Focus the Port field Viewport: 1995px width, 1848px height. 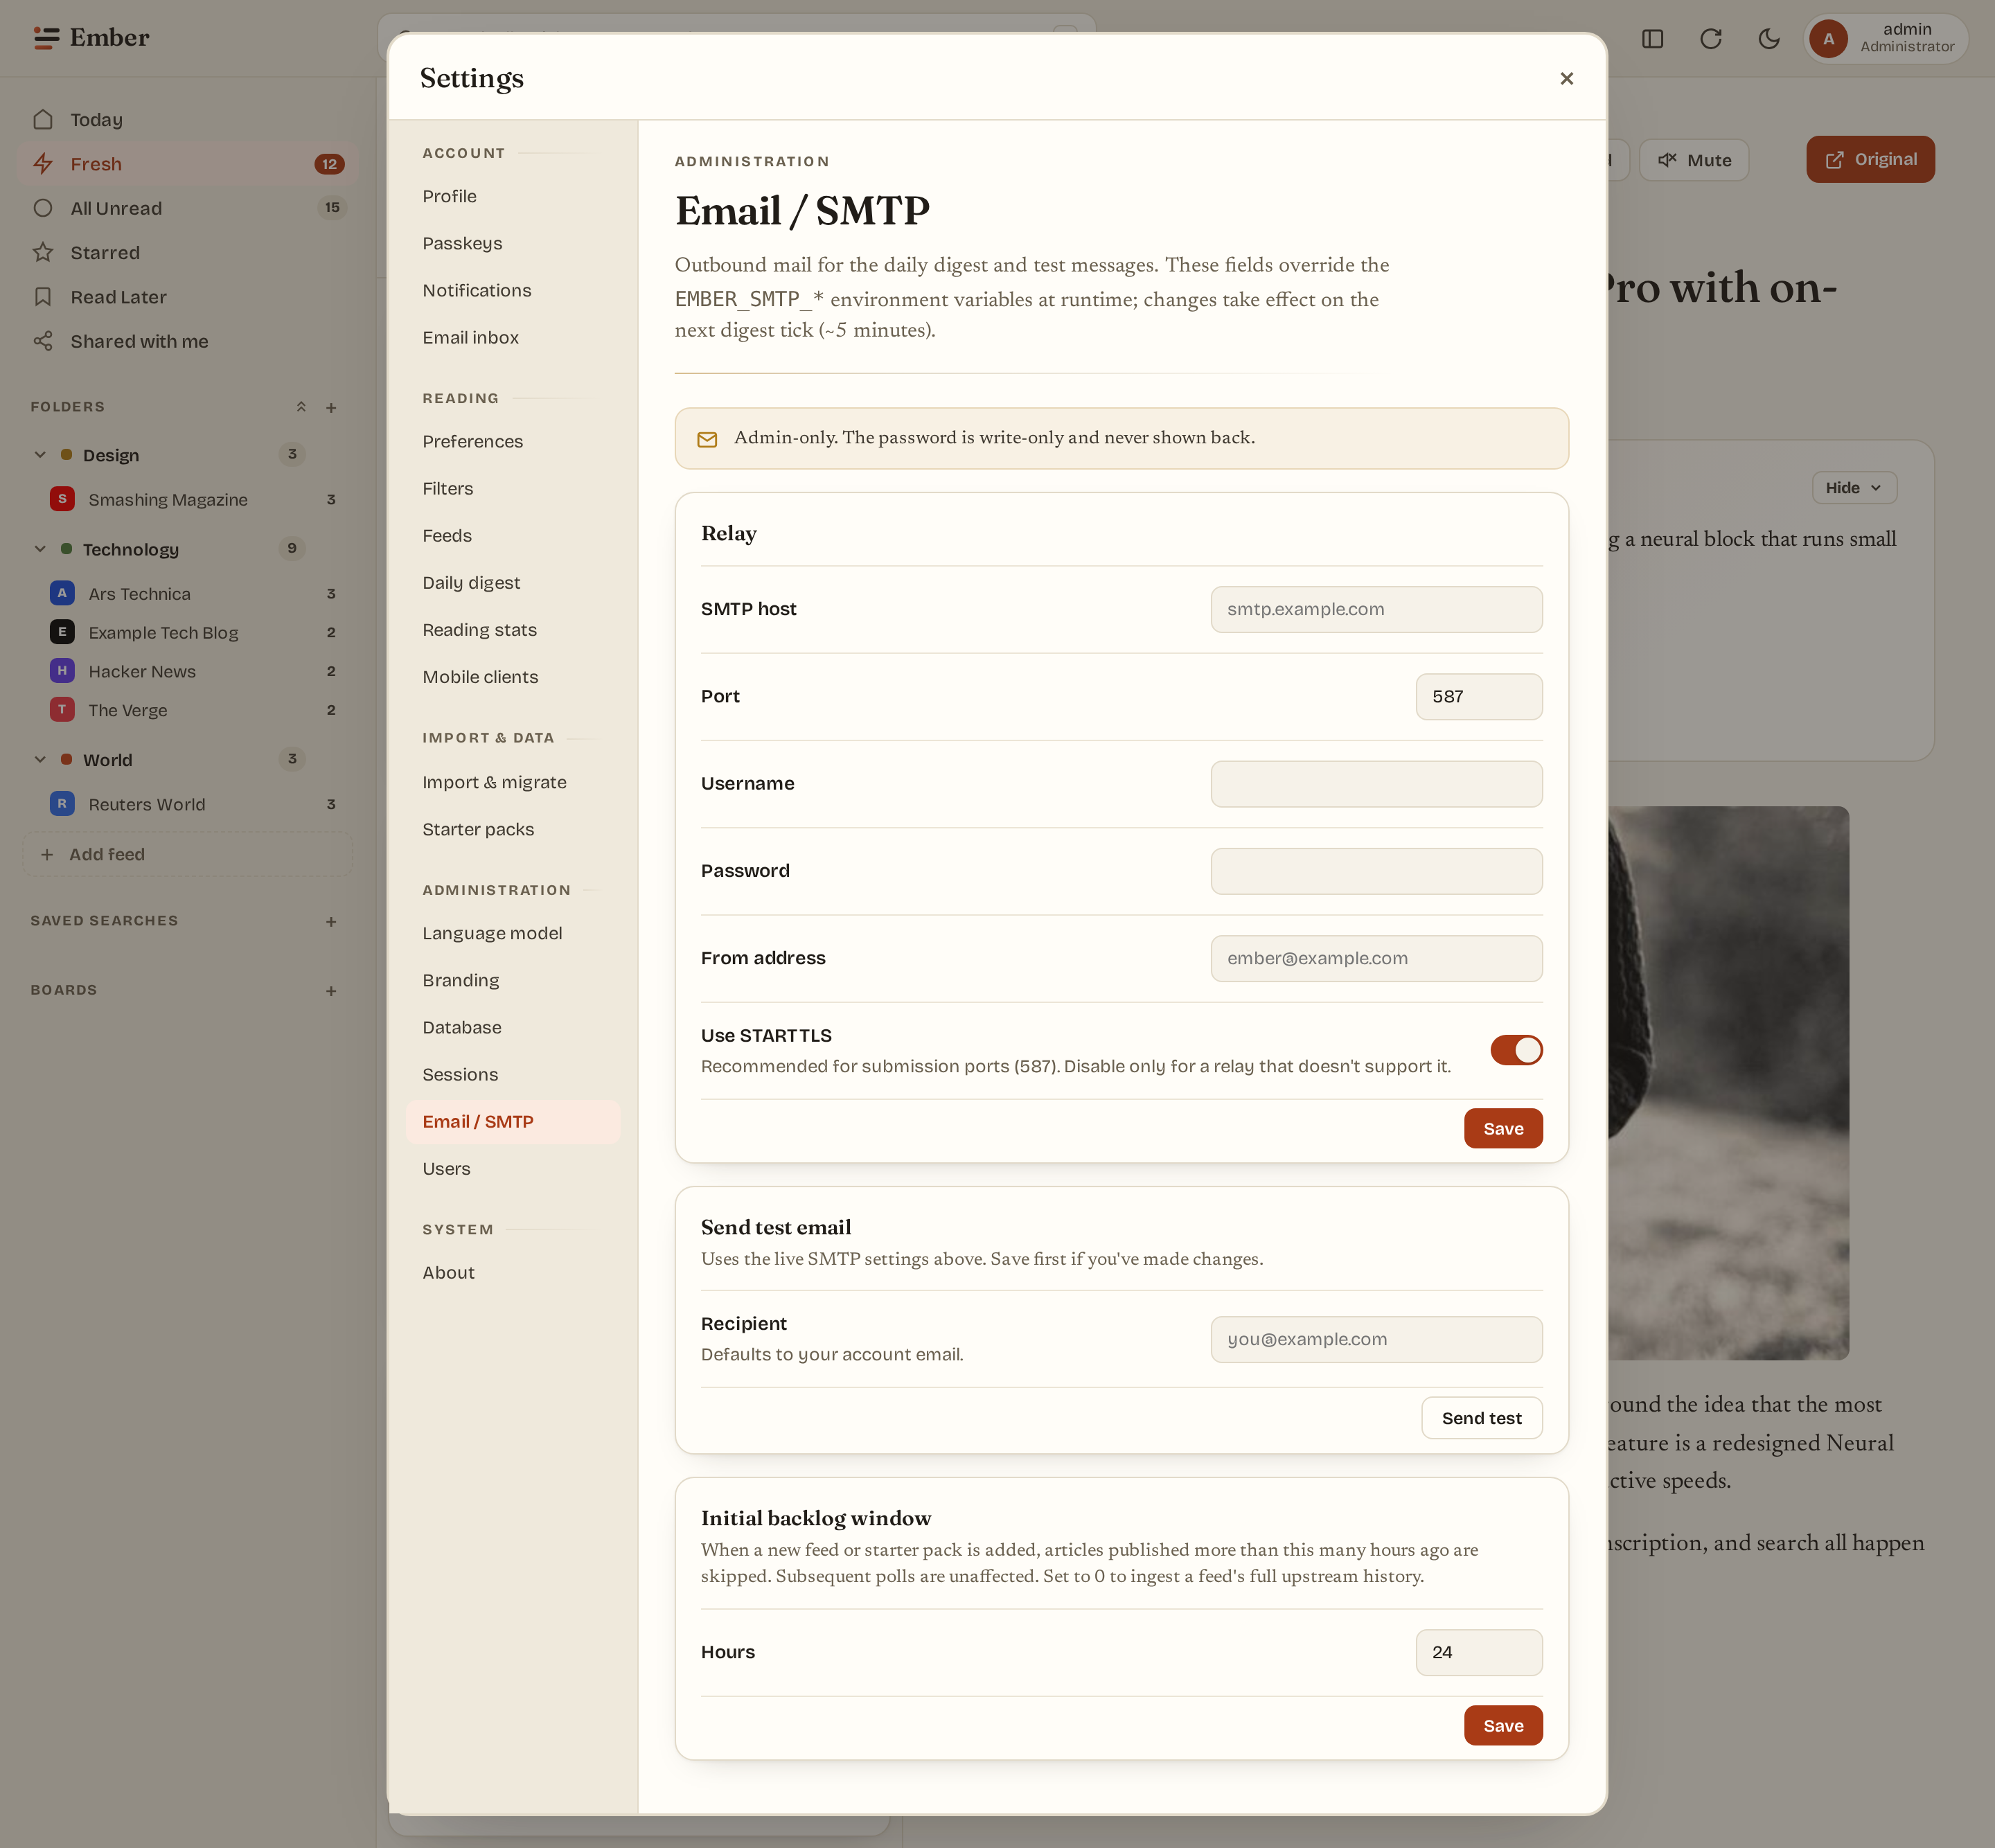click(x=1479, y=696)
